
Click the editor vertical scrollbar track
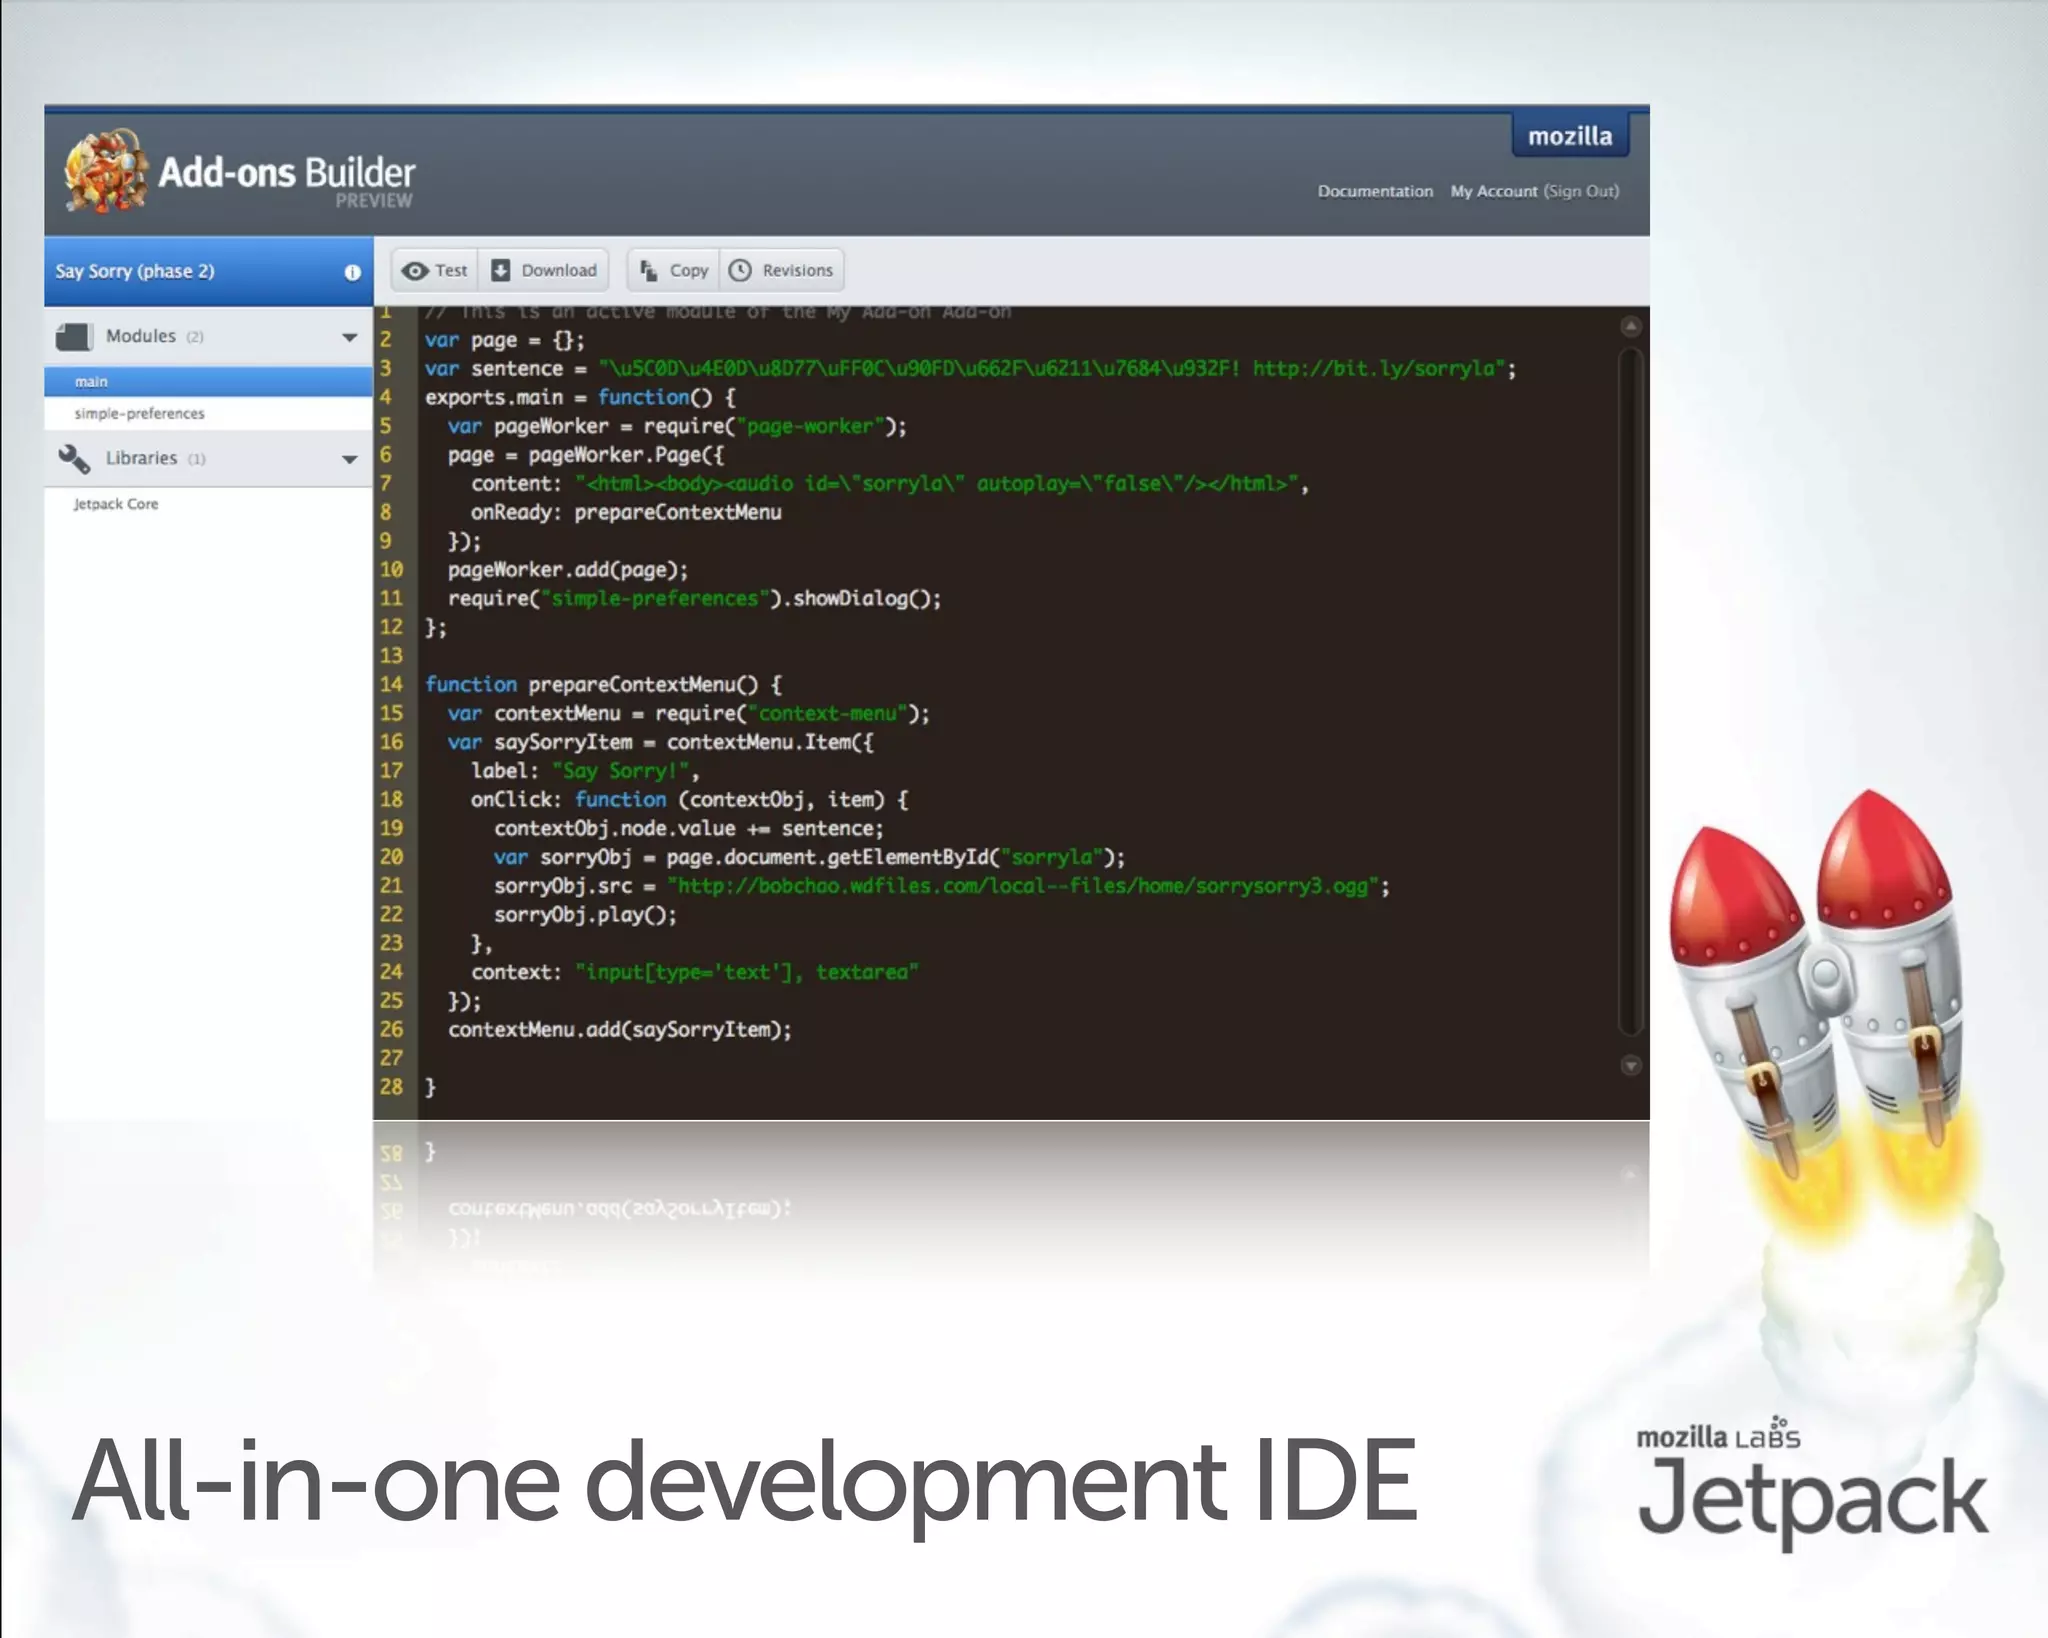click(1631, 692)
